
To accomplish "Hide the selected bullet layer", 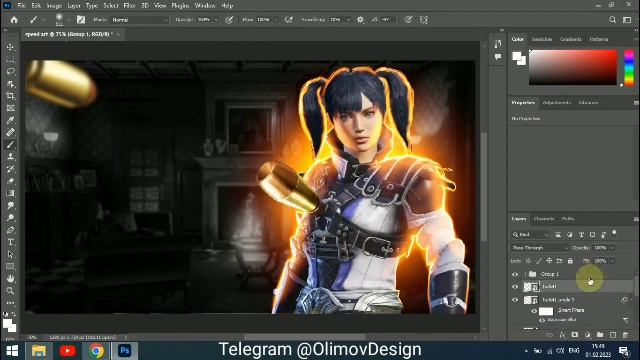I will 515,287.
